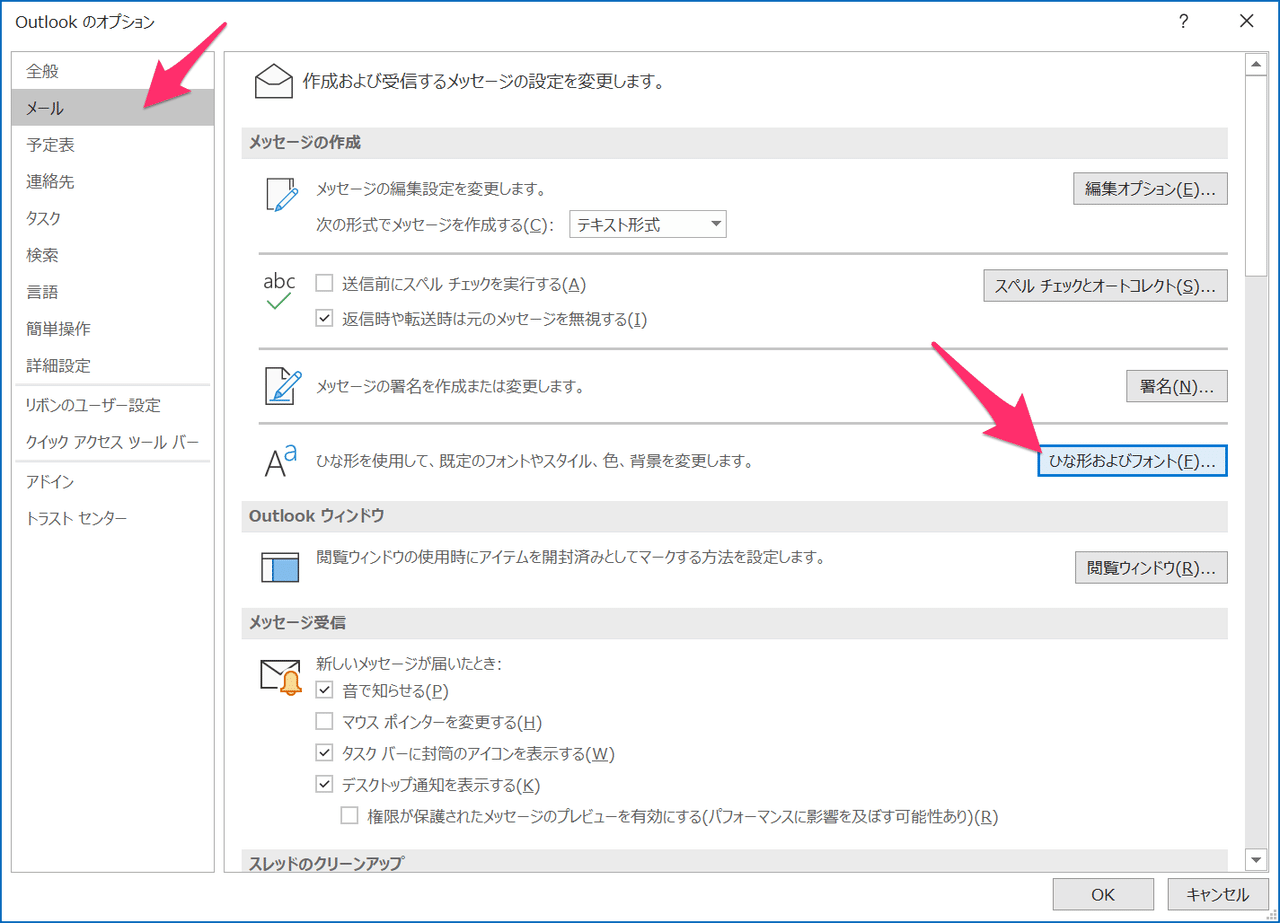1280x923 pixels.
Task: Enable 権限が保護されたメッセージのプレビュー checkbox
Action: click(x=349, y=816)
